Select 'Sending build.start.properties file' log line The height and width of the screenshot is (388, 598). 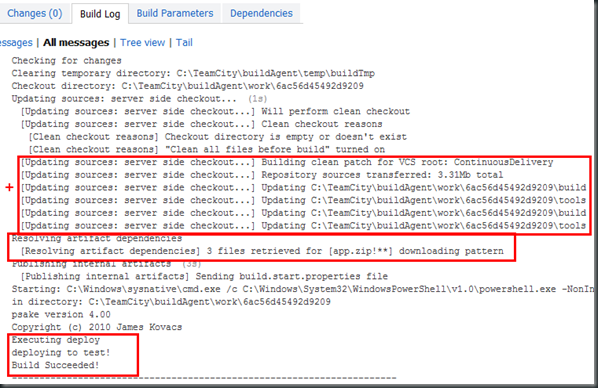(204, 276)
